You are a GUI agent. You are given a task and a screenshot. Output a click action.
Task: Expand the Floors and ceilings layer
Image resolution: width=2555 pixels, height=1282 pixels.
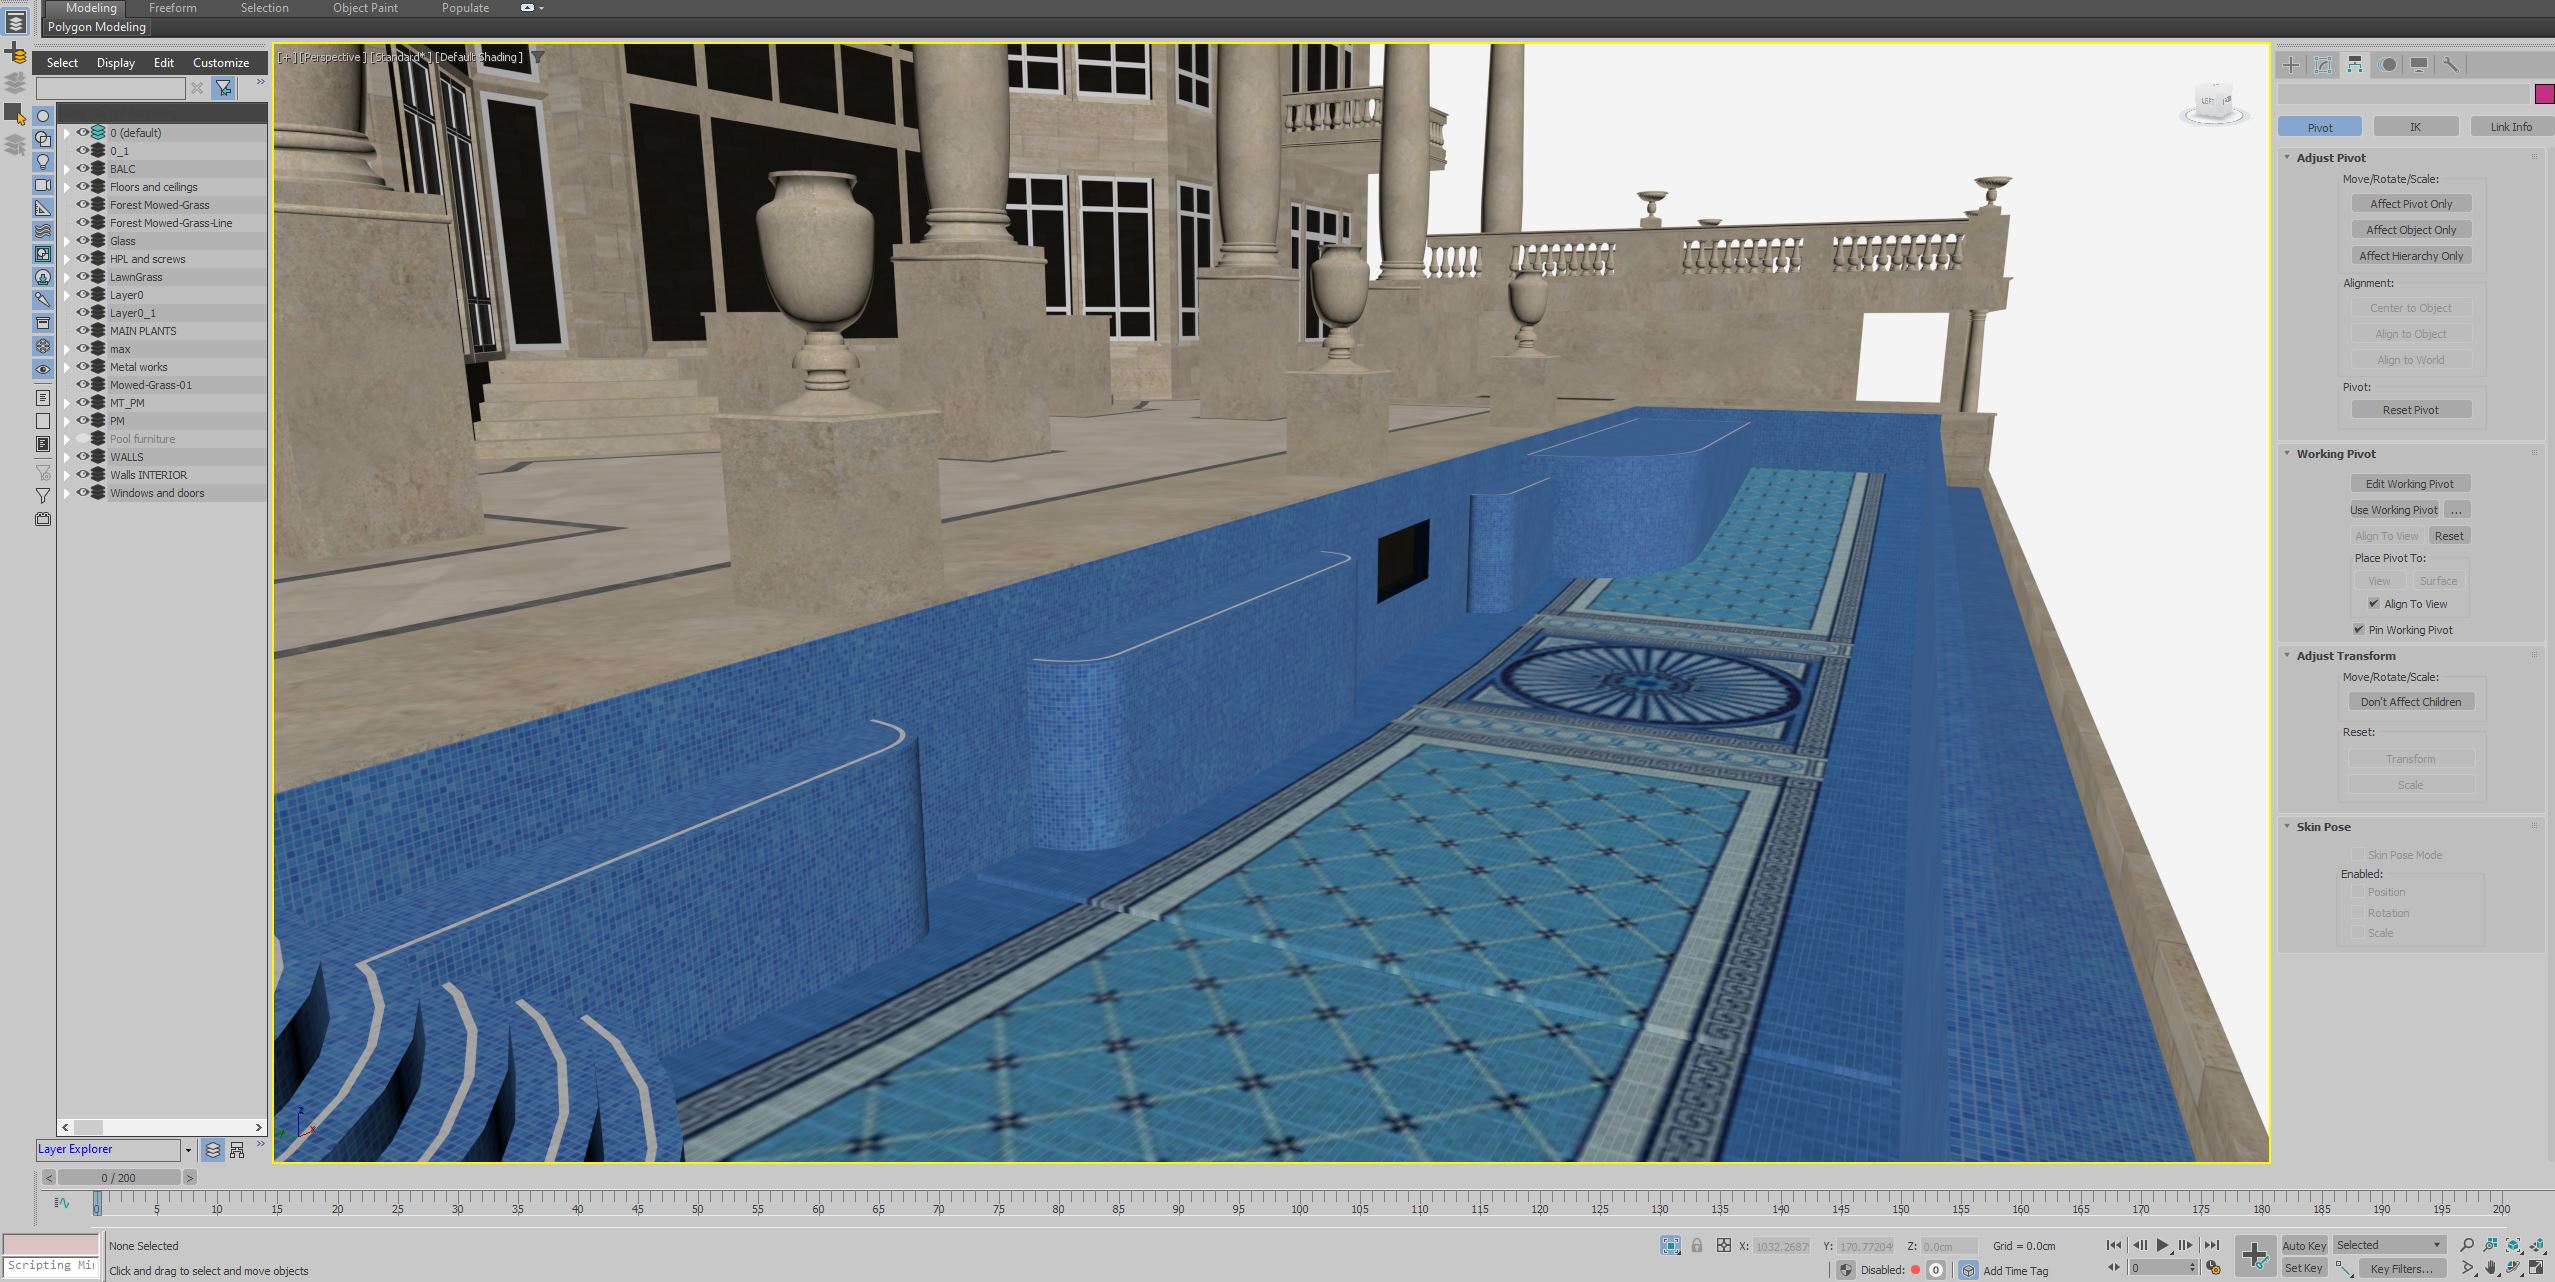click(67, 187)
